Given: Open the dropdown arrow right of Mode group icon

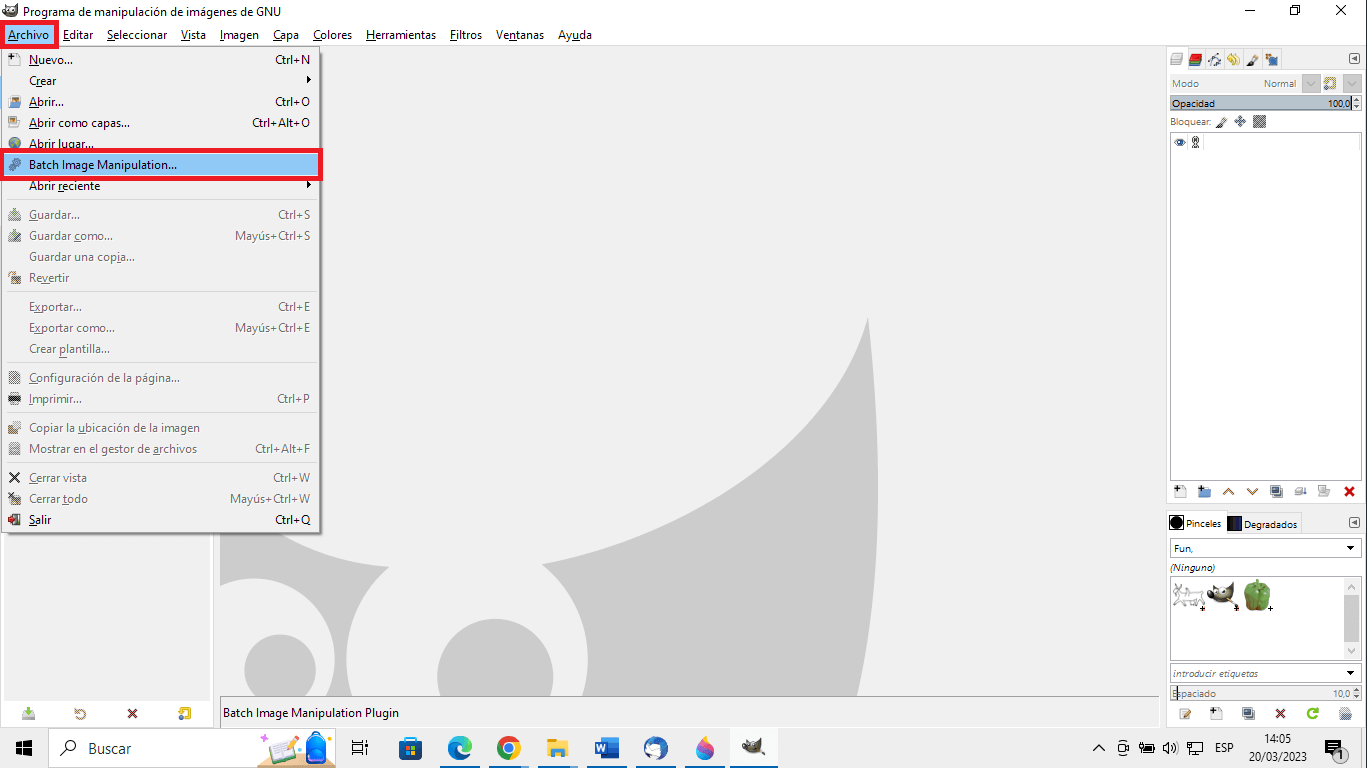Looking at the screenshot, I should pyautogui.click(x=1352, y=84).
